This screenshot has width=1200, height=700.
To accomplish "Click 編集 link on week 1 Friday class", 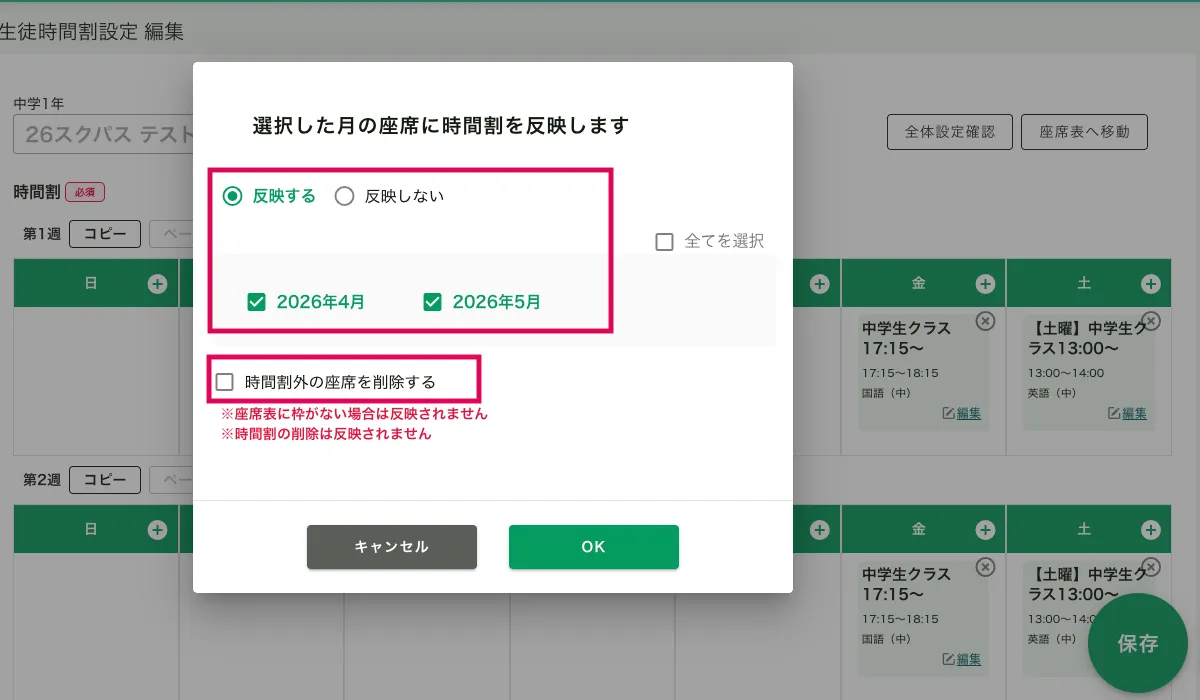I will tap(967, 413).
